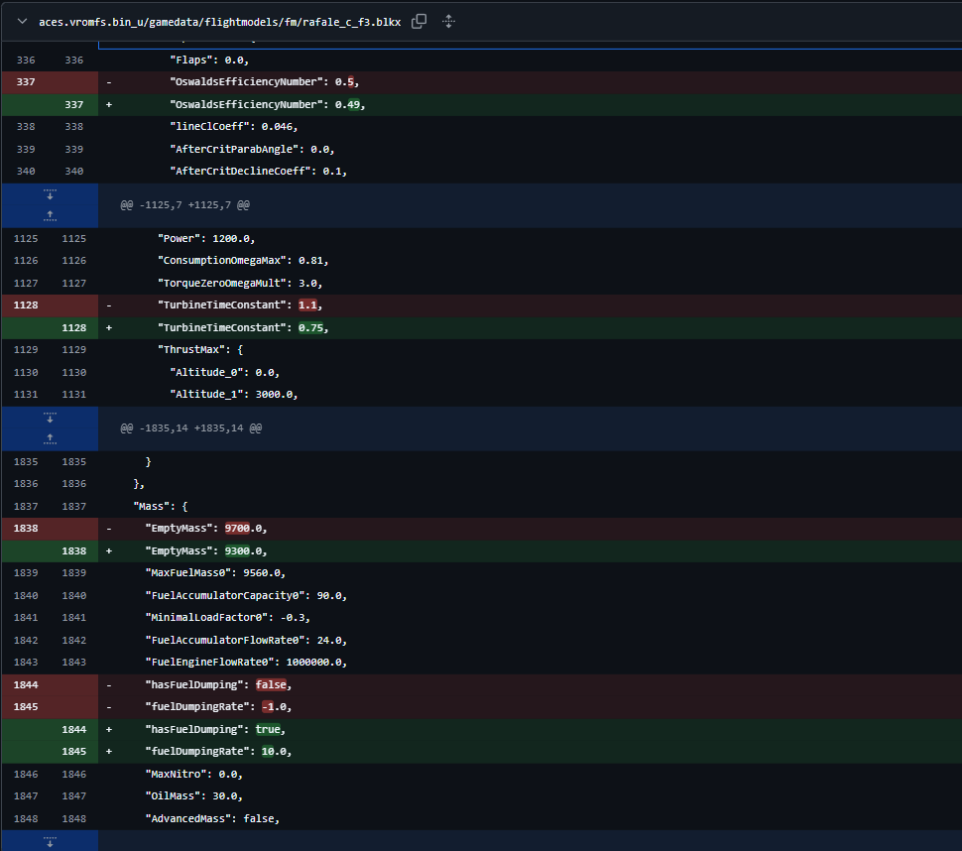Expand up at the -1125,7 hunk header
The image size is (962, 851).
point(50,215)
